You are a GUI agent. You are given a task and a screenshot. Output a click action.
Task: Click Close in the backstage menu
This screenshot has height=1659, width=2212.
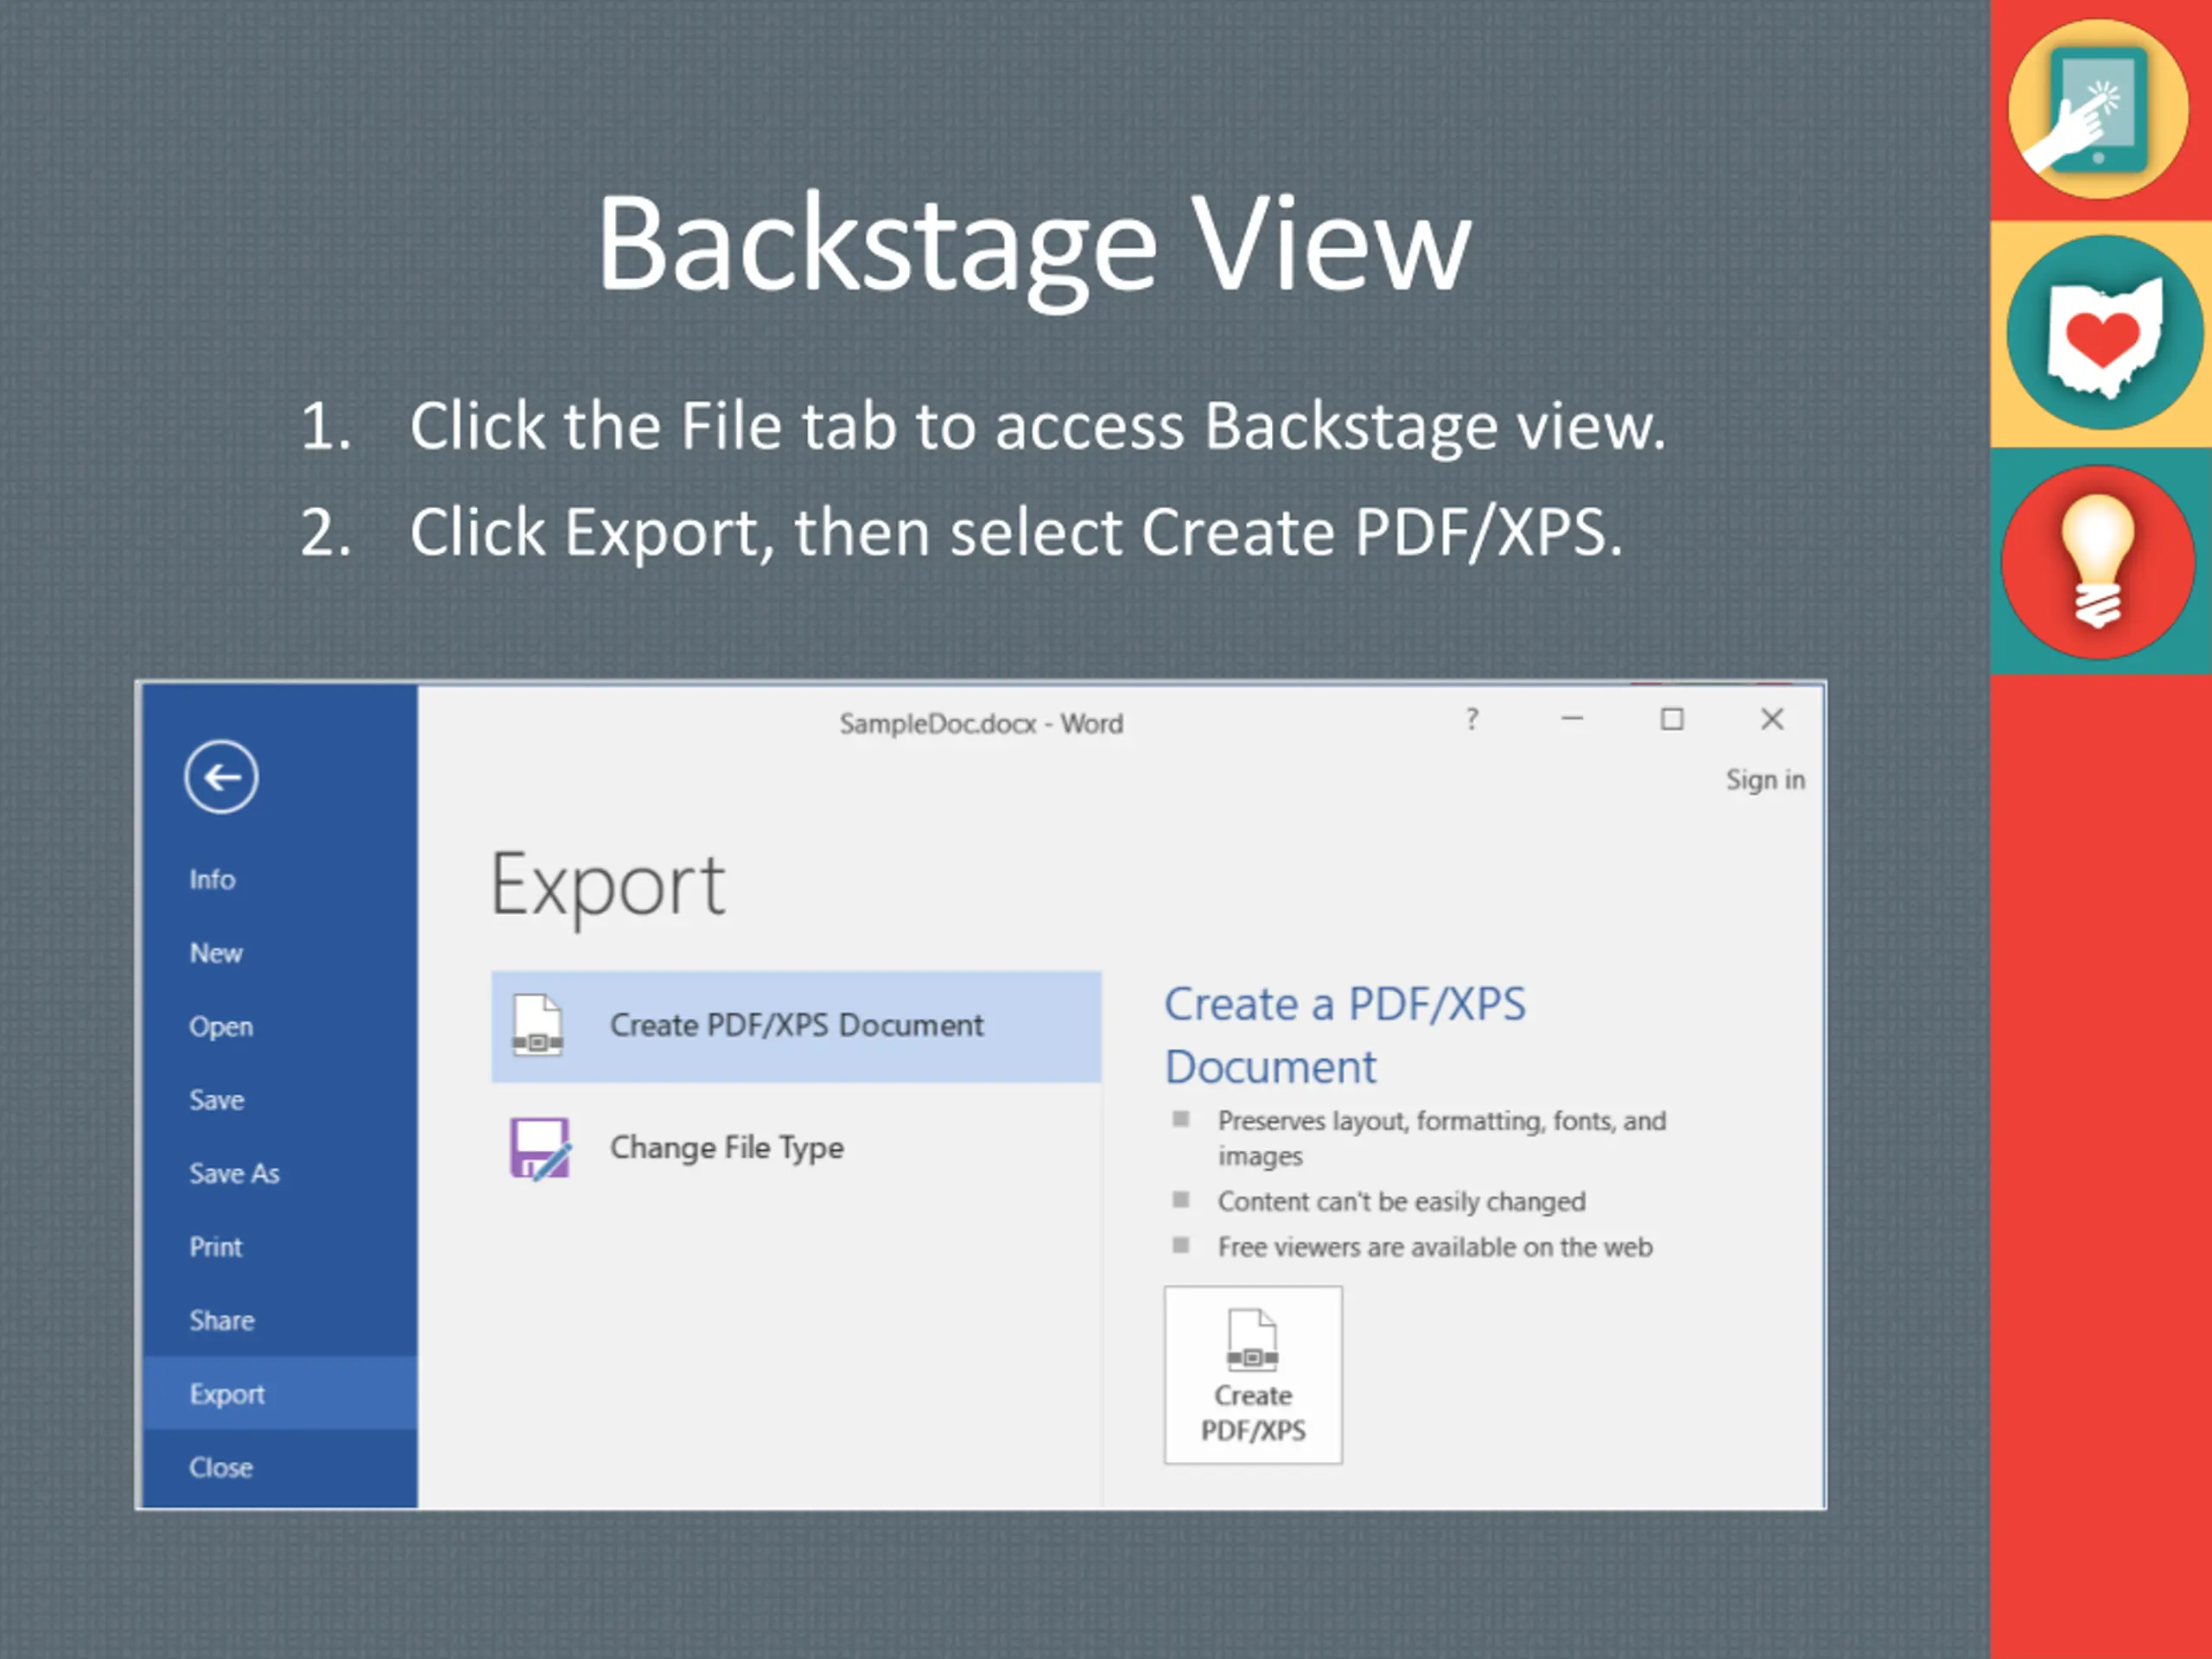[221, 1468]
